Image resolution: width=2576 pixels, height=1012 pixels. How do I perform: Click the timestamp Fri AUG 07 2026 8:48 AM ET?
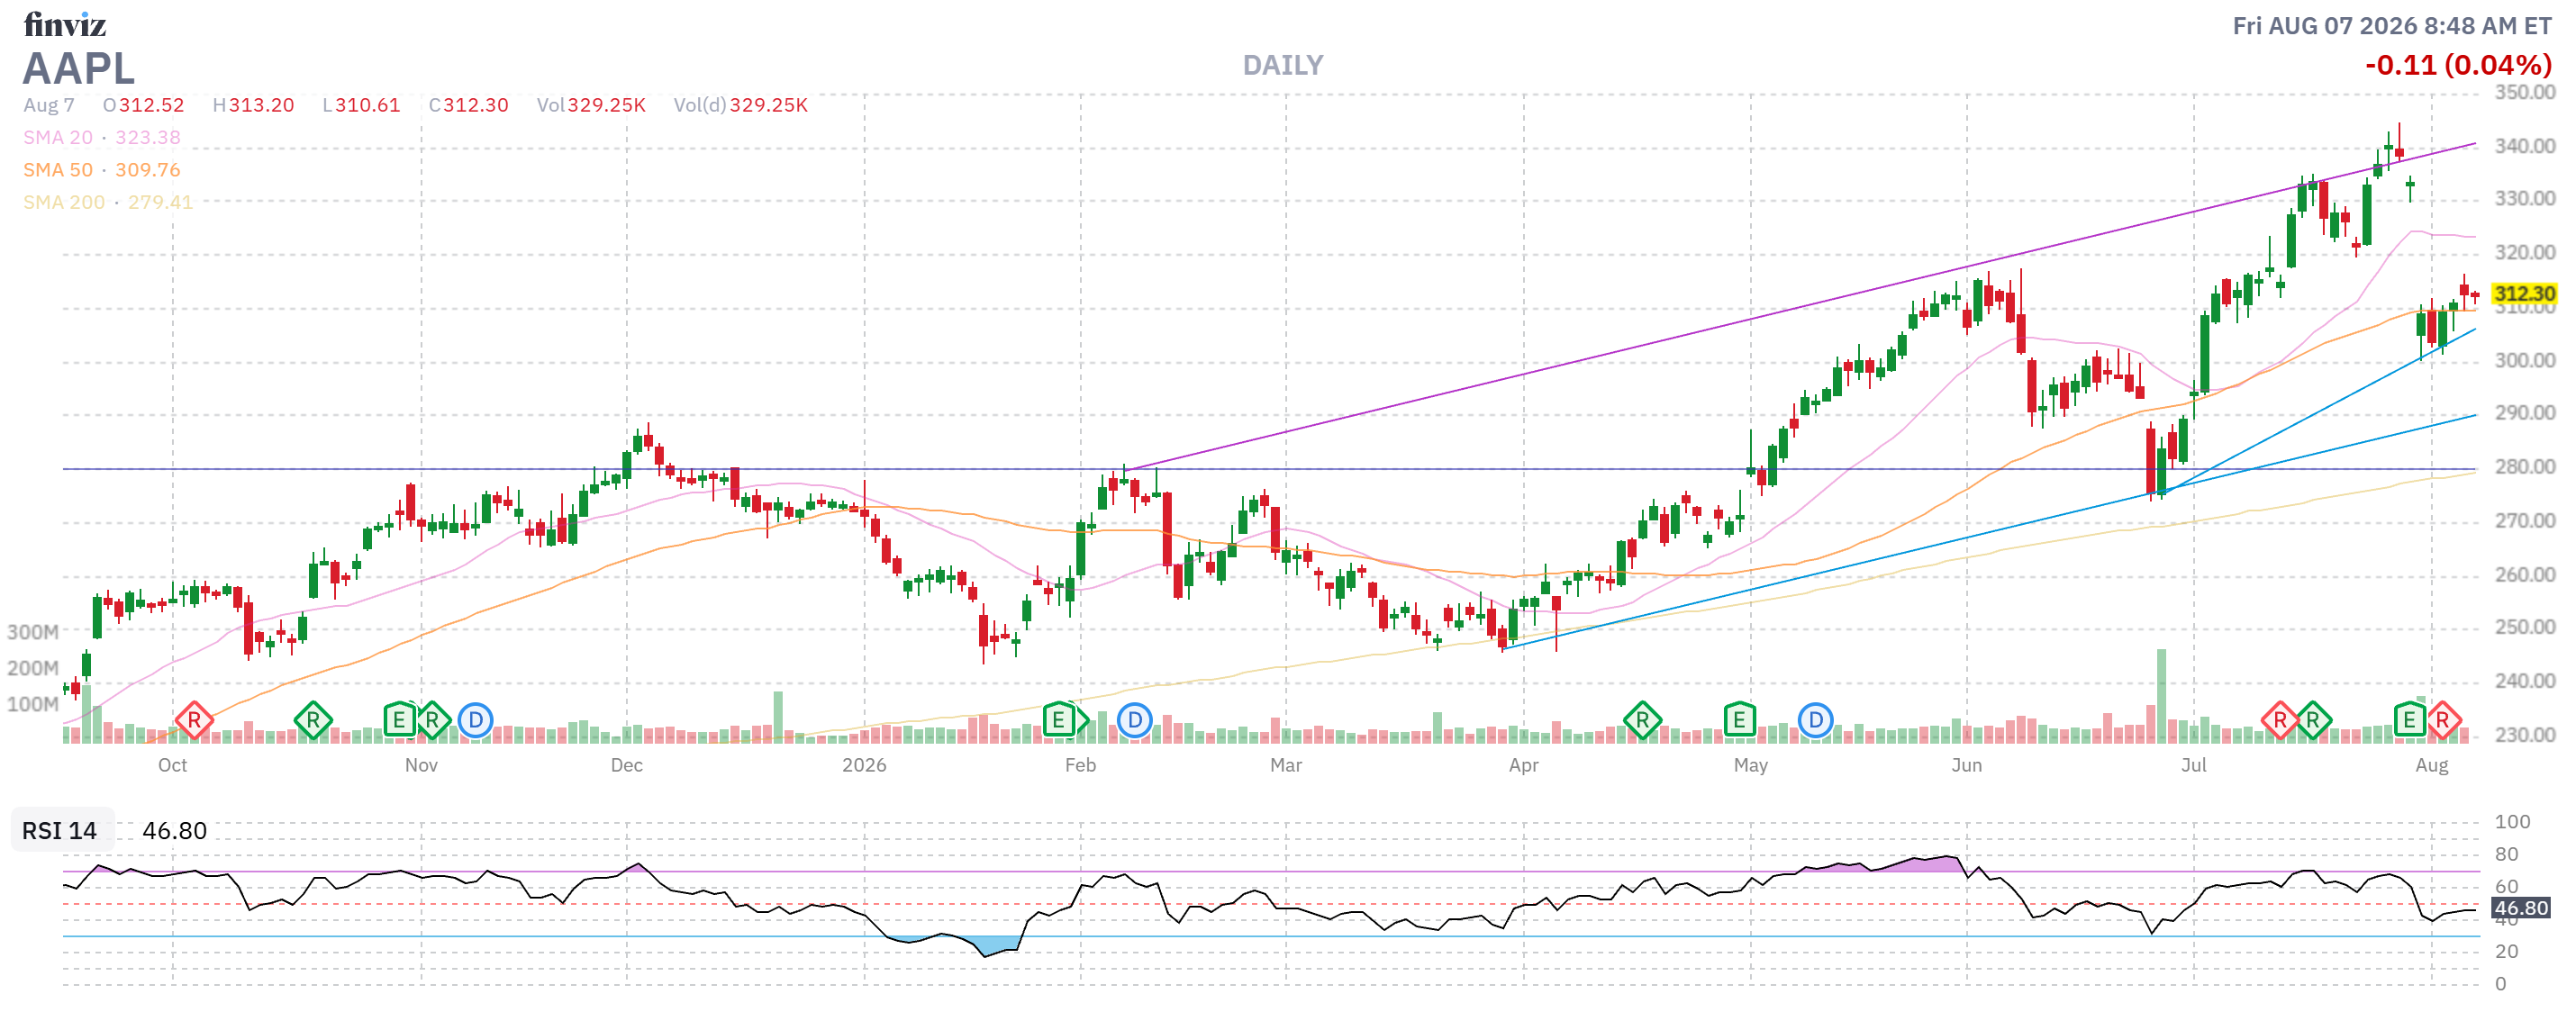pyautogui.click(x=2392, y=26)
